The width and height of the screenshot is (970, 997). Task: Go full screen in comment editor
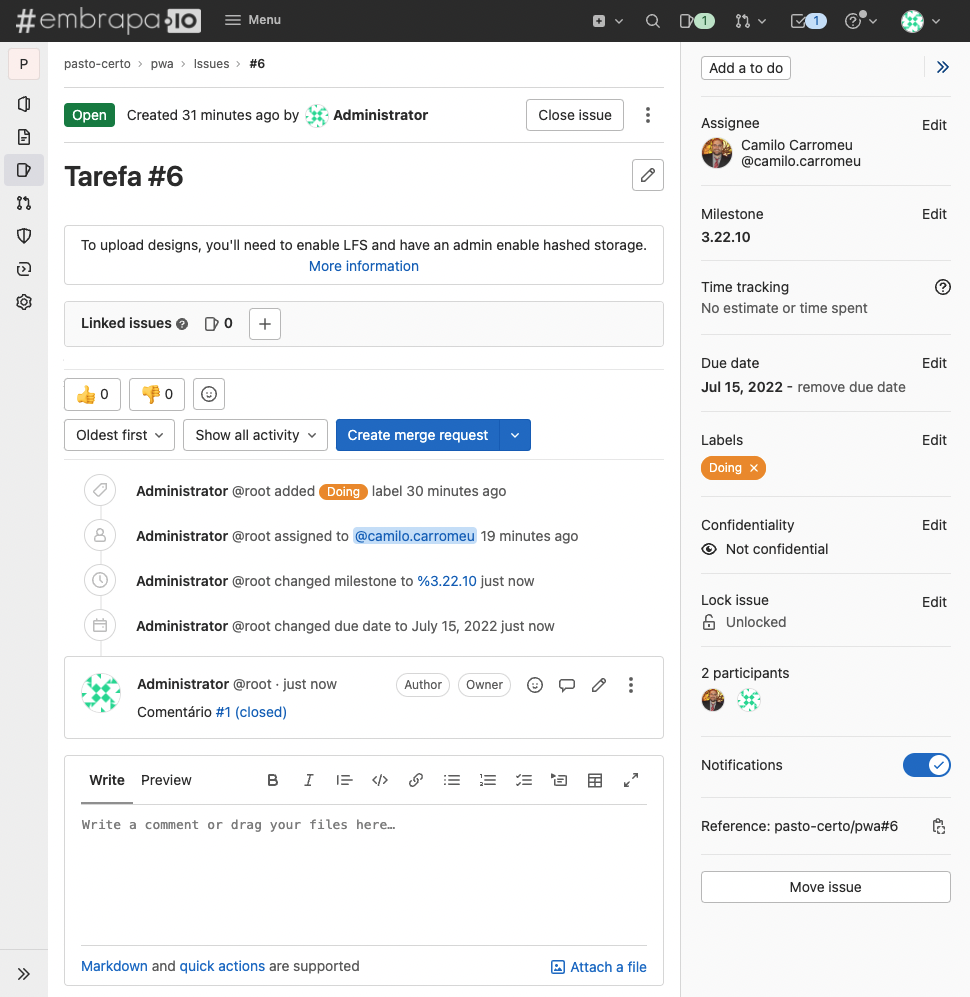(631, 780)
